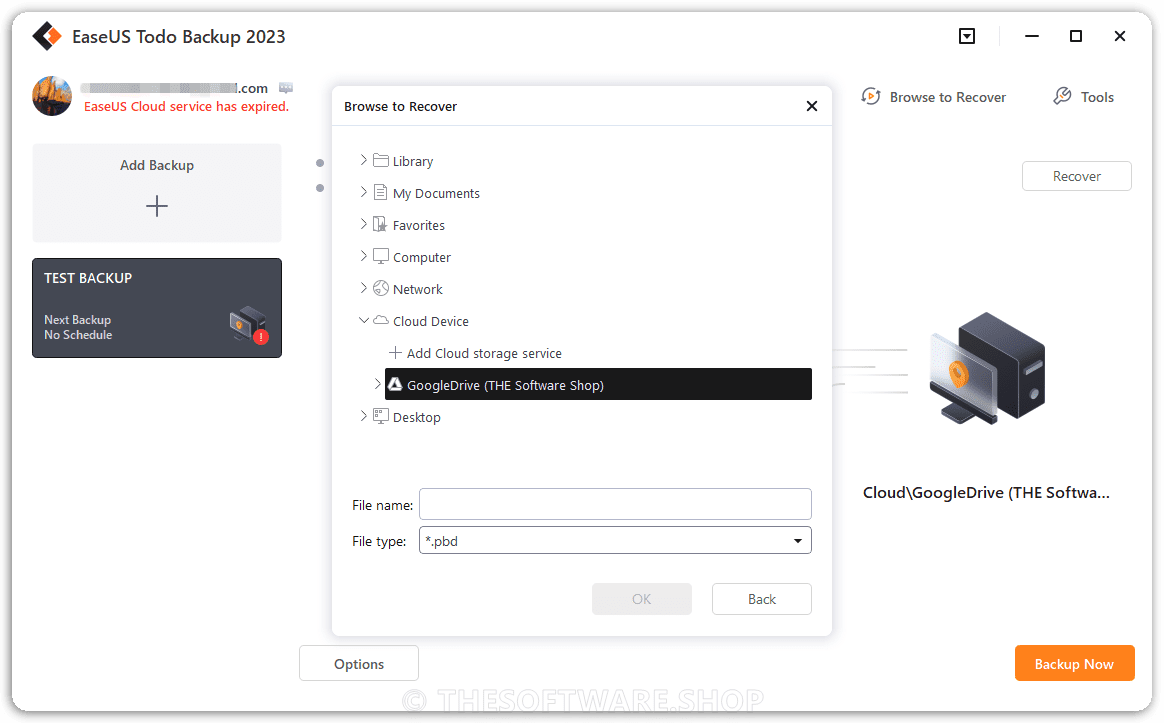Click the backup destination computer illustration
1164x723 pixels.
click(988, 368)
